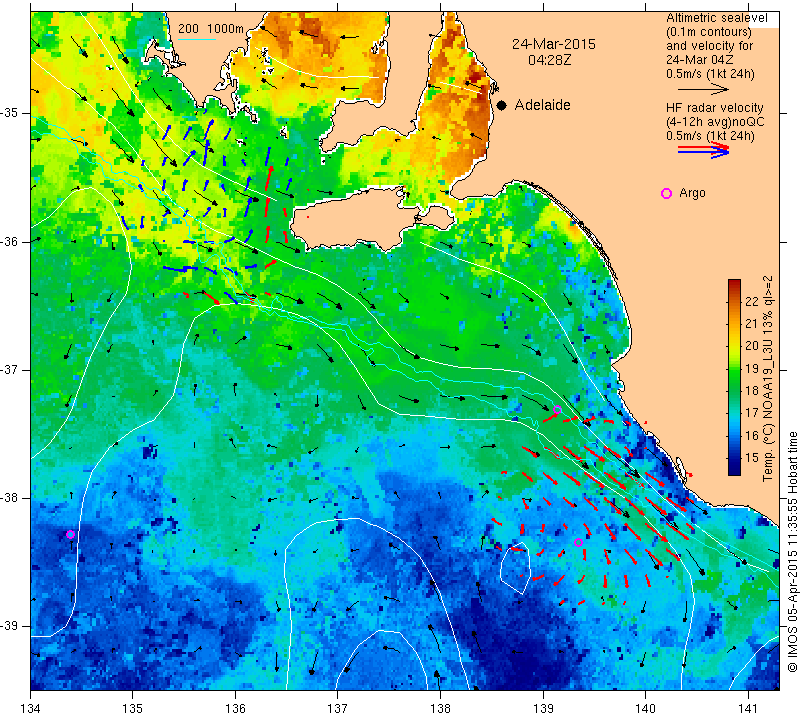Click the Argo legend label

click(692, 193)
